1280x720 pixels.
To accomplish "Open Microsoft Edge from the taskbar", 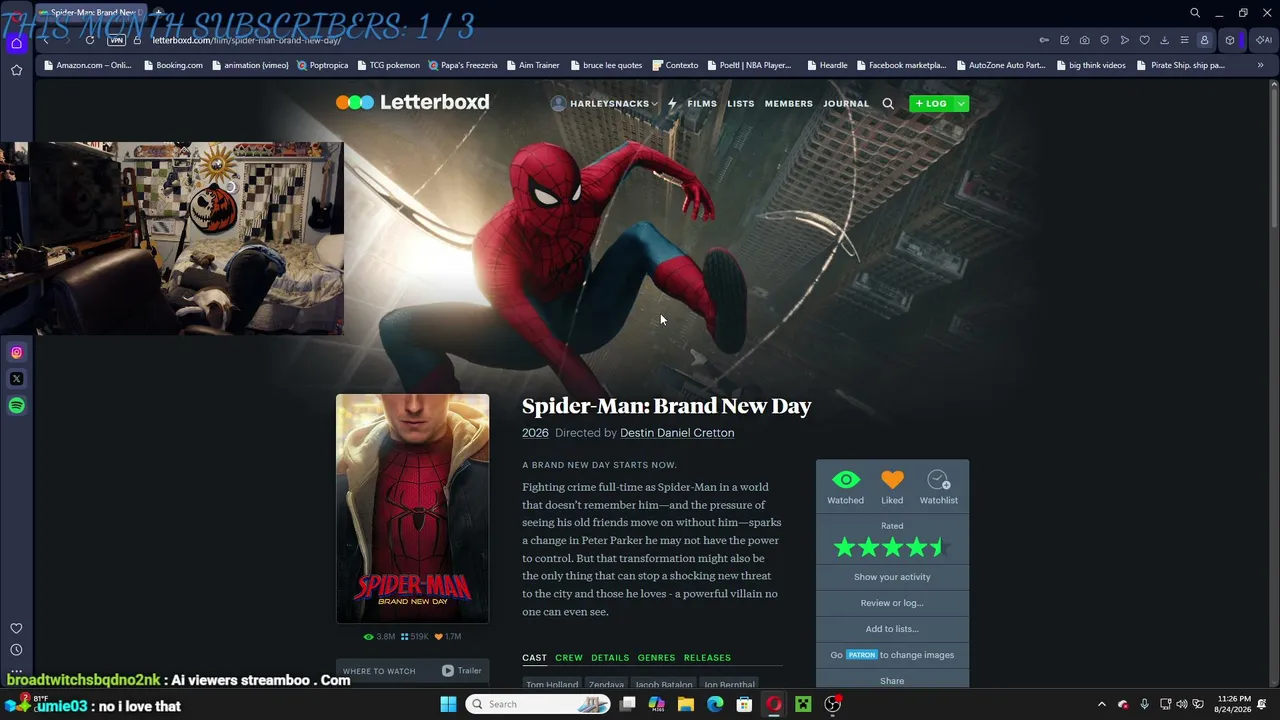I will click(x=715, y=704).
